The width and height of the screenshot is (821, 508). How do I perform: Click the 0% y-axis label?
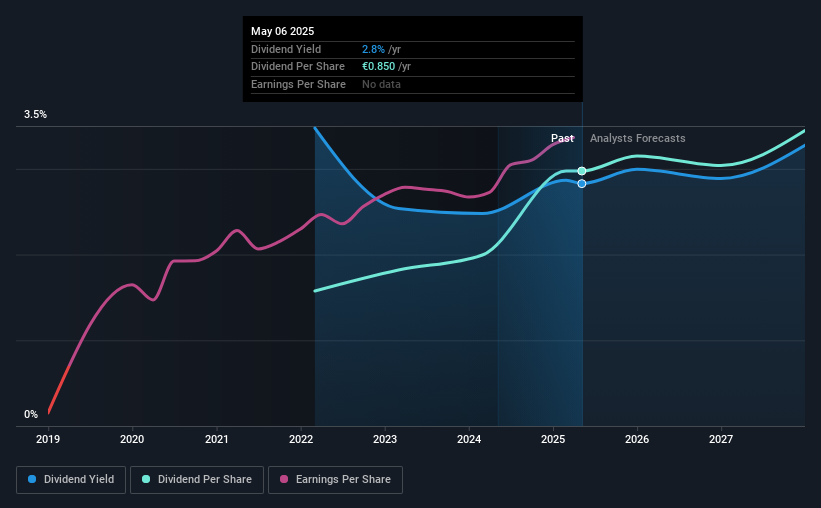tap(31, 414)
